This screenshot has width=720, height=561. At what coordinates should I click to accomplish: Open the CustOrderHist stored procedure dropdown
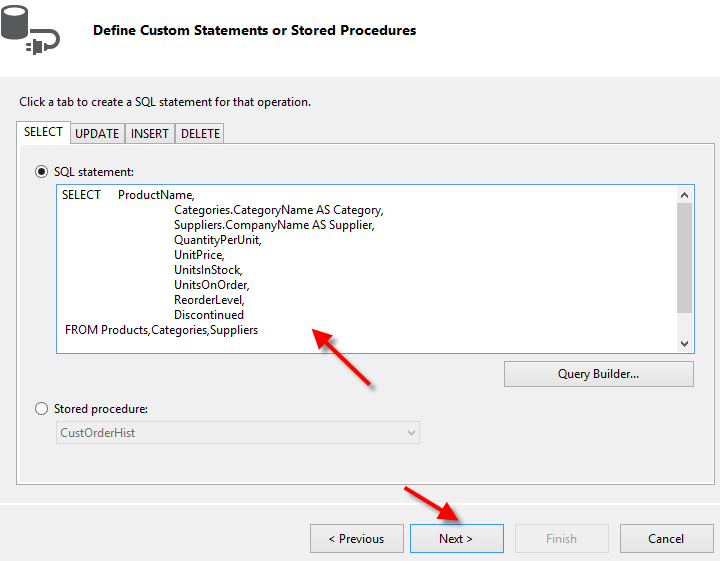pos(237,433)
